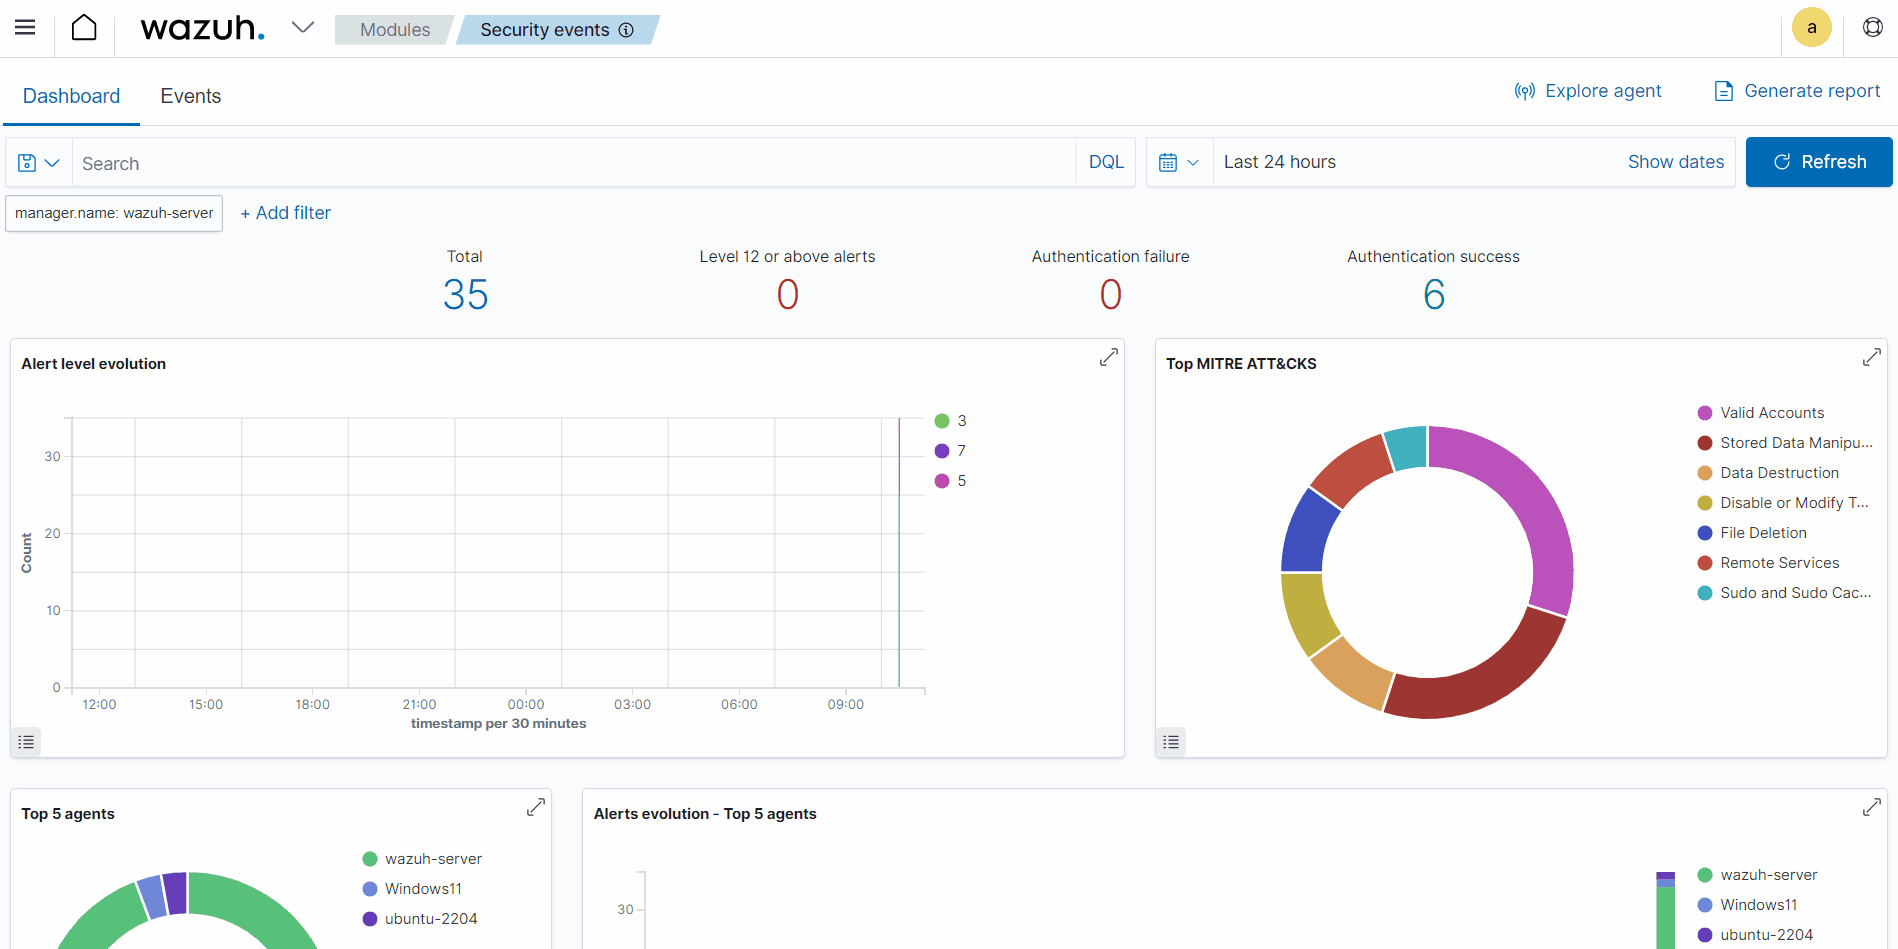Click ubuntu-2204 in Top 5 agents legend

(x=431, y=919)
